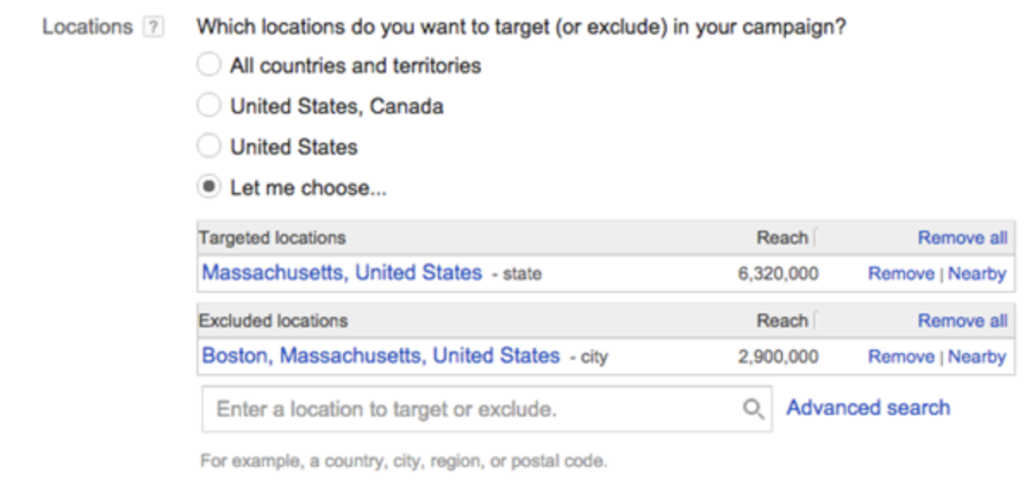Screen dimensions: 1024x496
Task: Click Remove all for Excluded locations
Action: pyautogui.click(x=963, y=321)
